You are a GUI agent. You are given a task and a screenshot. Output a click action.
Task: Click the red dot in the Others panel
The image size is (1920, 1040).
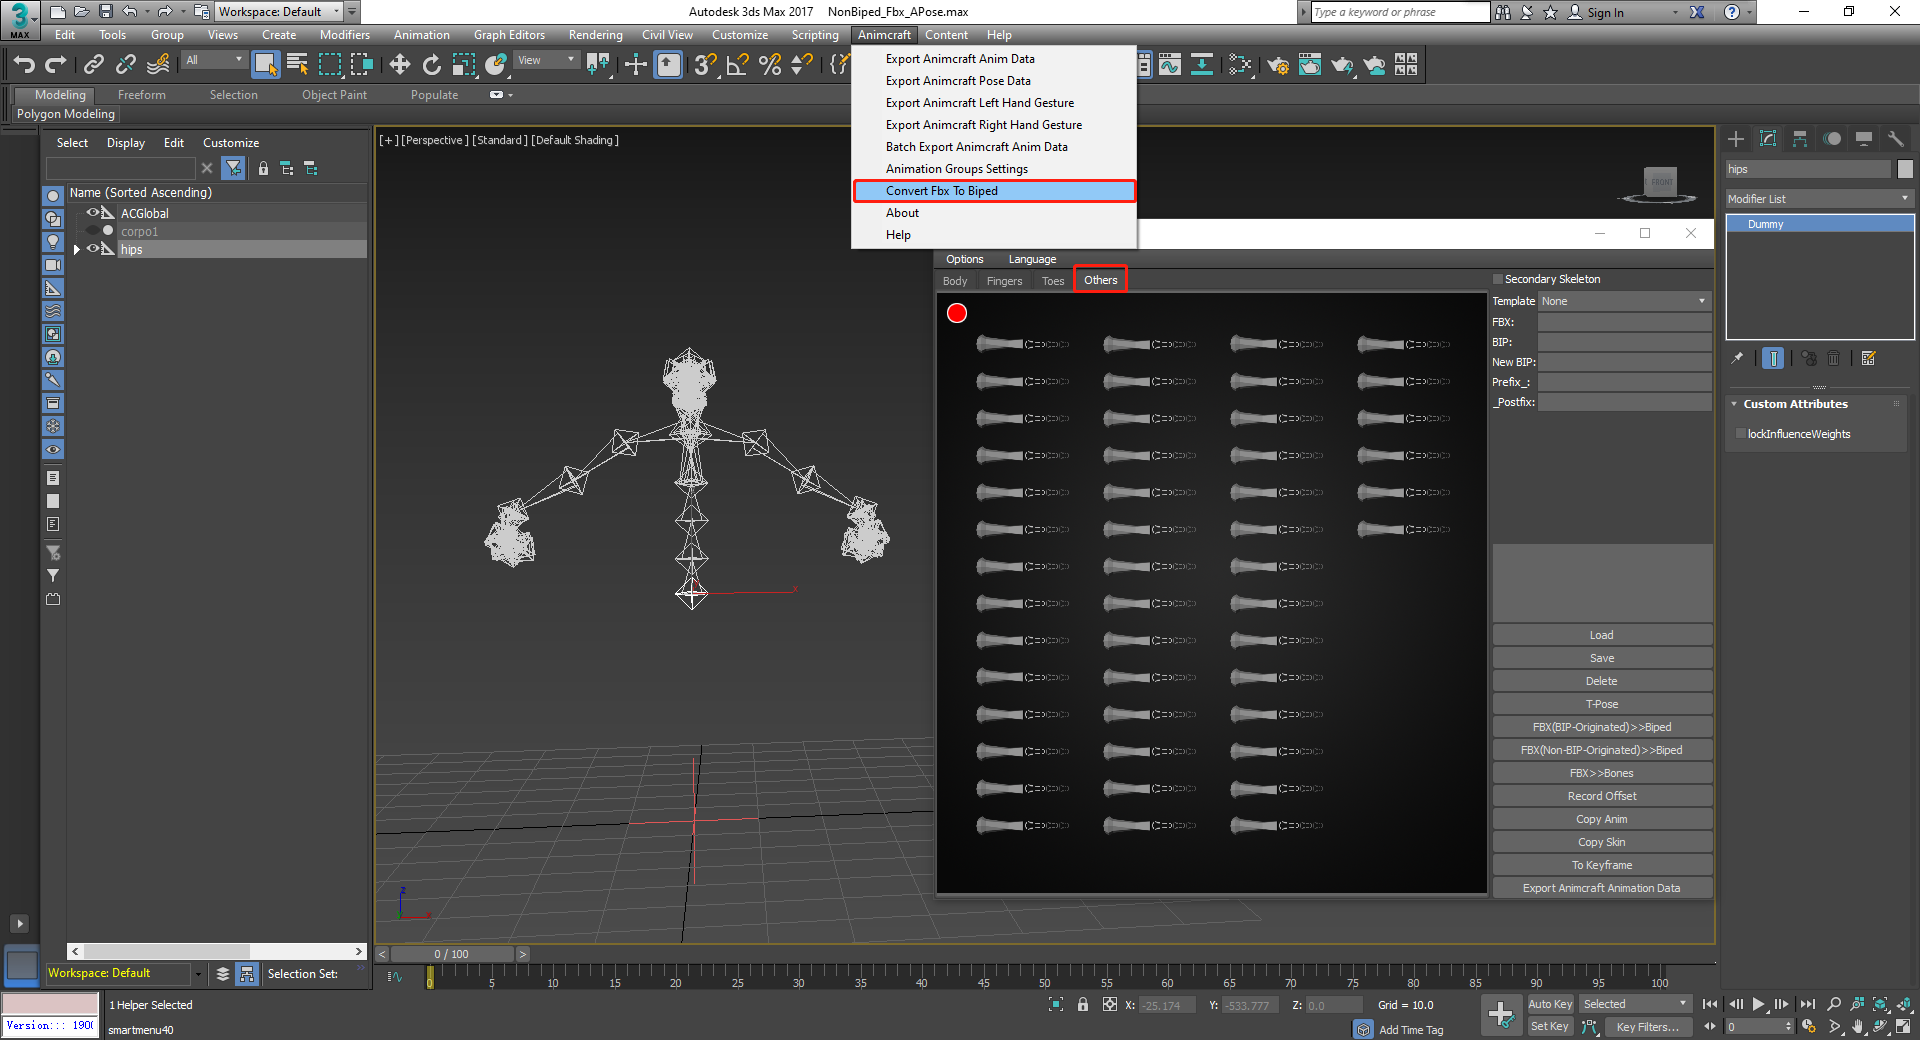click(x=957, y=313)
